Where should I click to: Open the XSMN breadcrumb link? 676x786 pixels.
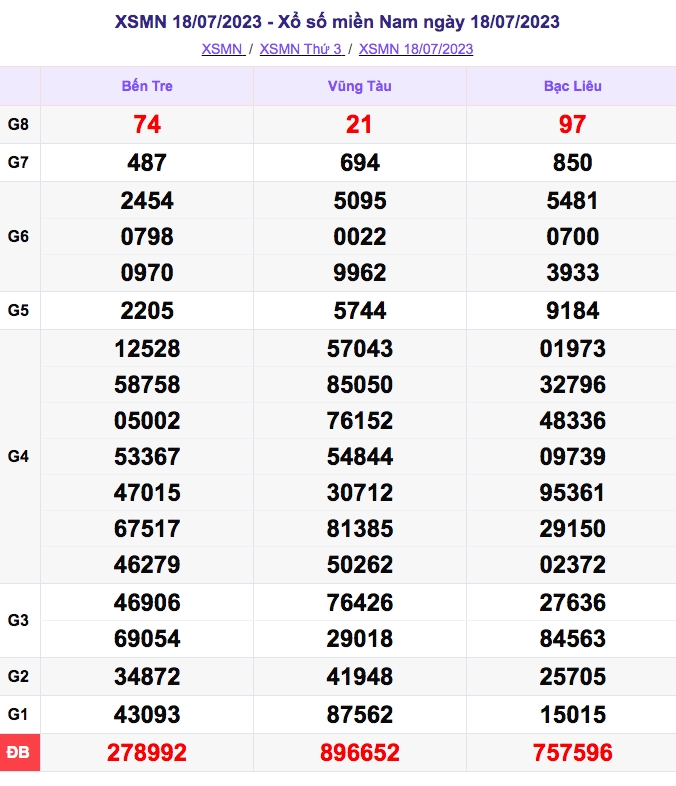pyautogui.click(x=223, y=49)
